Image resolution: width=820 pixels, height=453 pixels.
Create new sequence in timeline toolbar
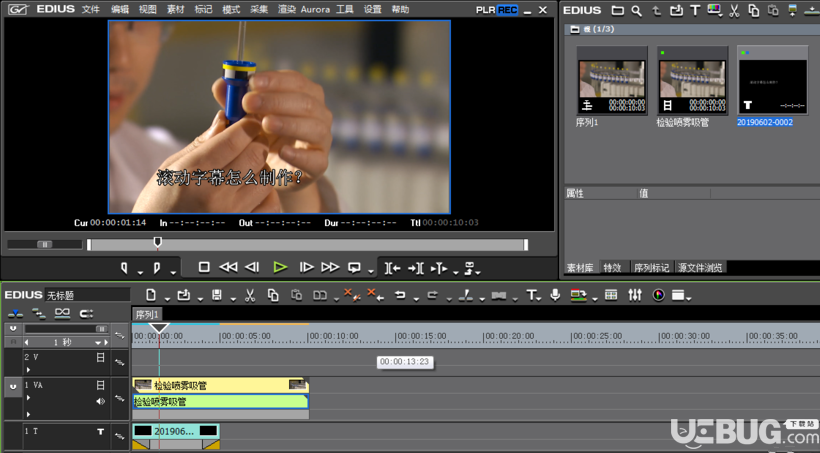coord(151,295)
